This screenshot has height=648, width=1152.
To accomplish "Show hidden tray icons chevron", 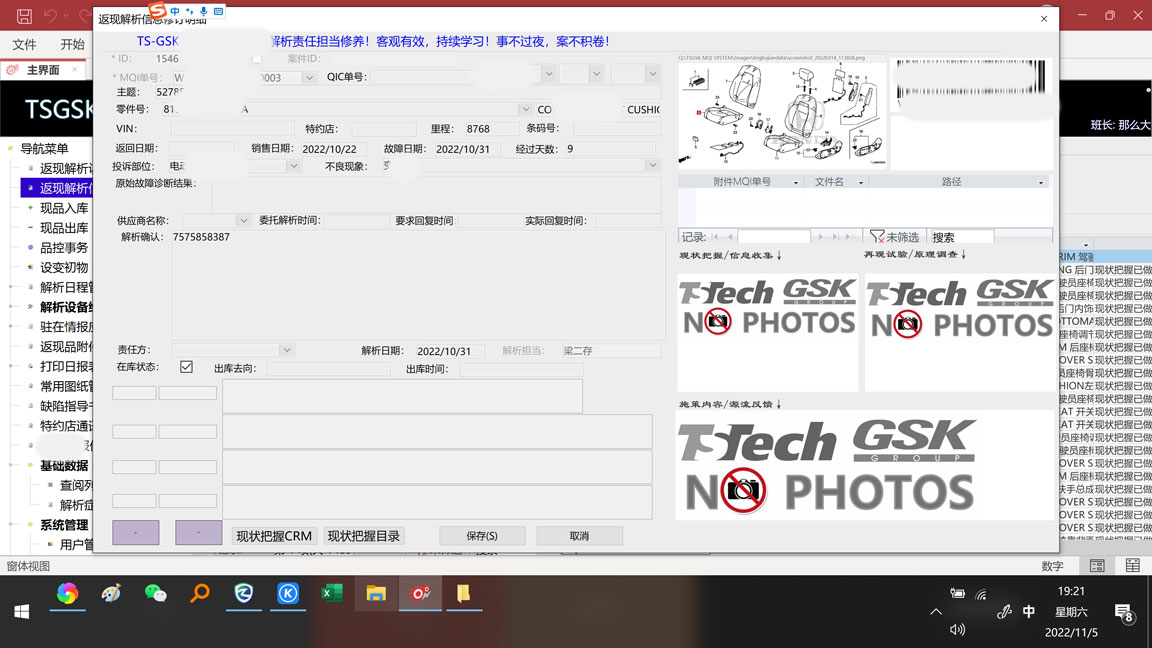I will coord(935,611).
